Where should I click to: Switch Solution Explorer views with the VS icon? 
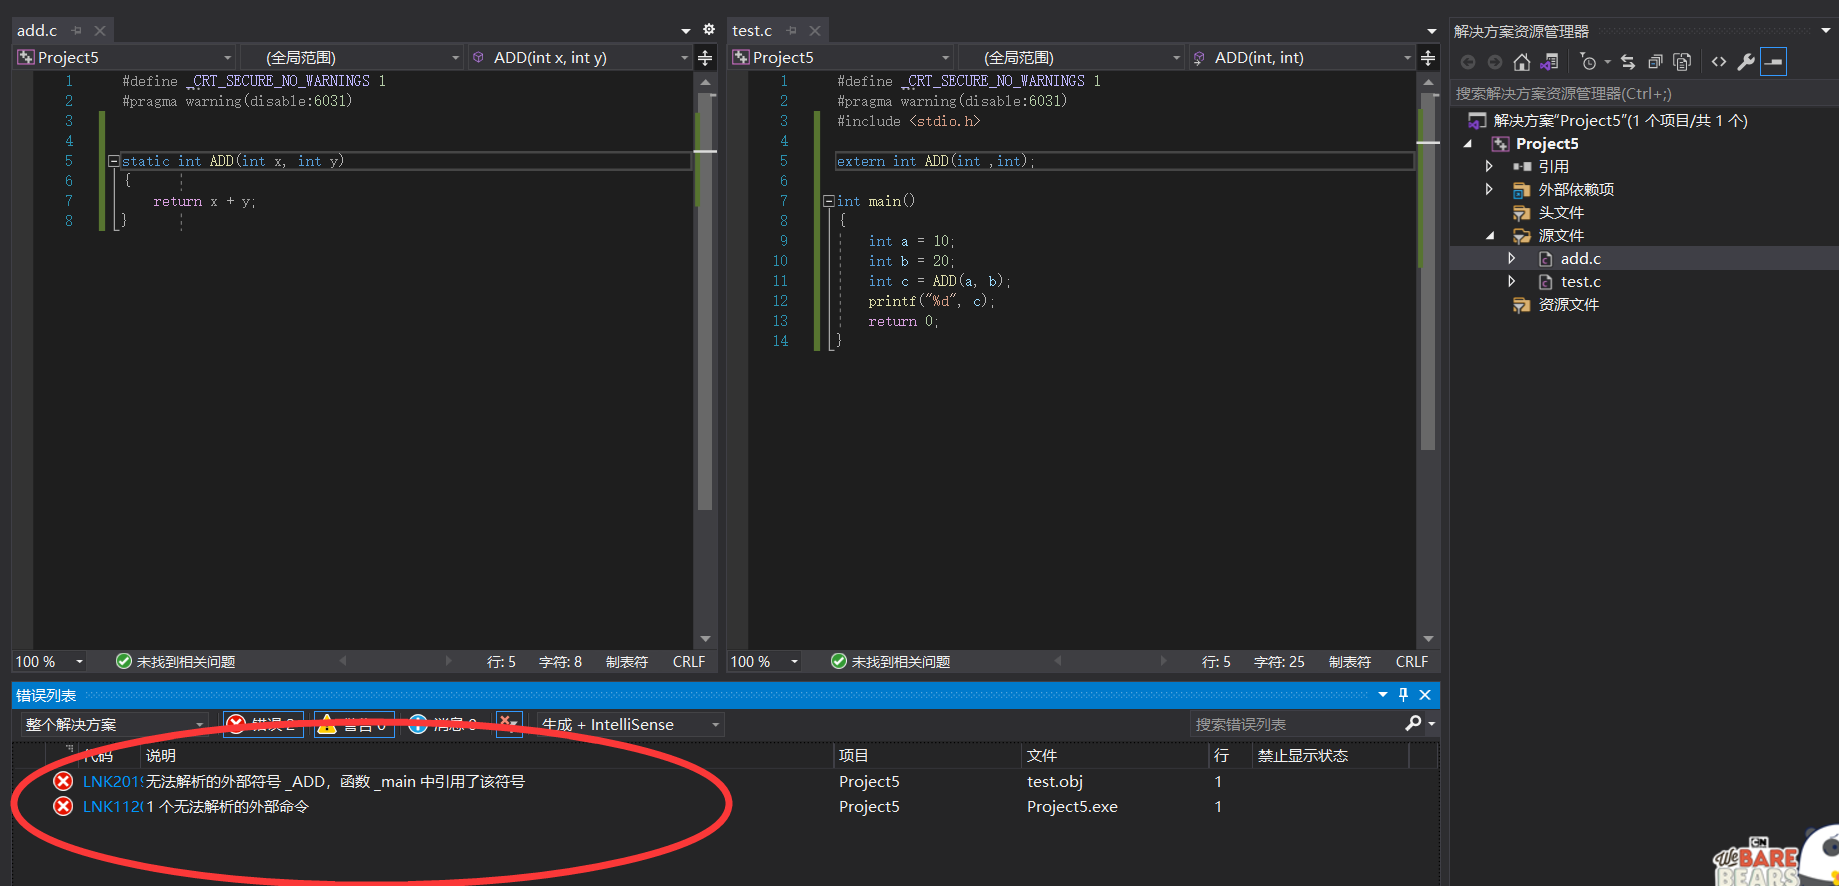pos(1549,62)
